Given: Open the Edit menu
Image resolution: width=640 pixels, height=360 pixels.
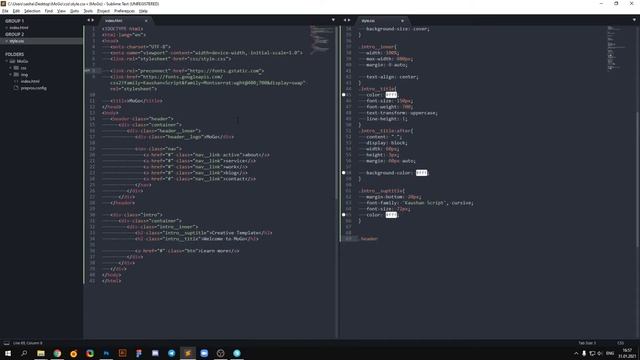Looking at the screenshot, I should [x=16, y=11].
